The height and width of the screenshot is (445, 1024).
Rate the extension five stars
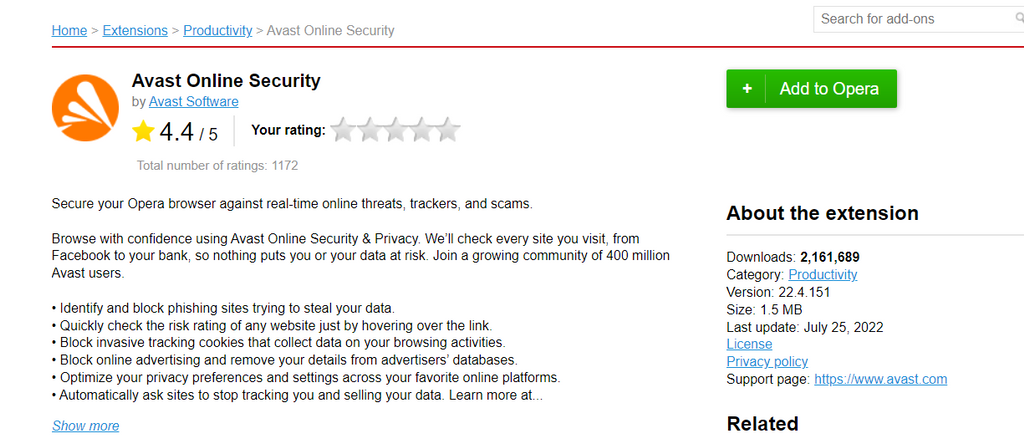point(448,129)
